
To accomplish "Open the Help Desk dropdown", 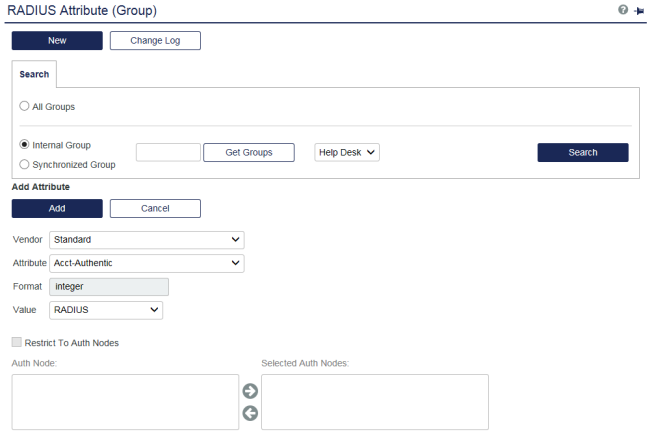I will tap(347, 152).
